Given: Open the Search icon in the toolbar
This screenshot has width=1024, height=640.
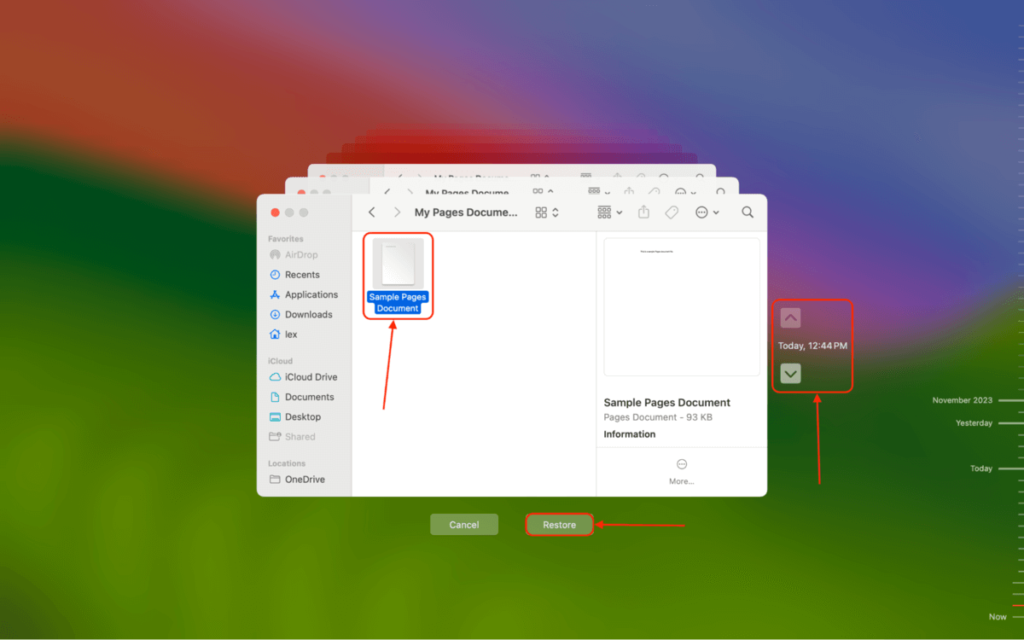Looking at the screenshot, I should click(x=747, y=212).
